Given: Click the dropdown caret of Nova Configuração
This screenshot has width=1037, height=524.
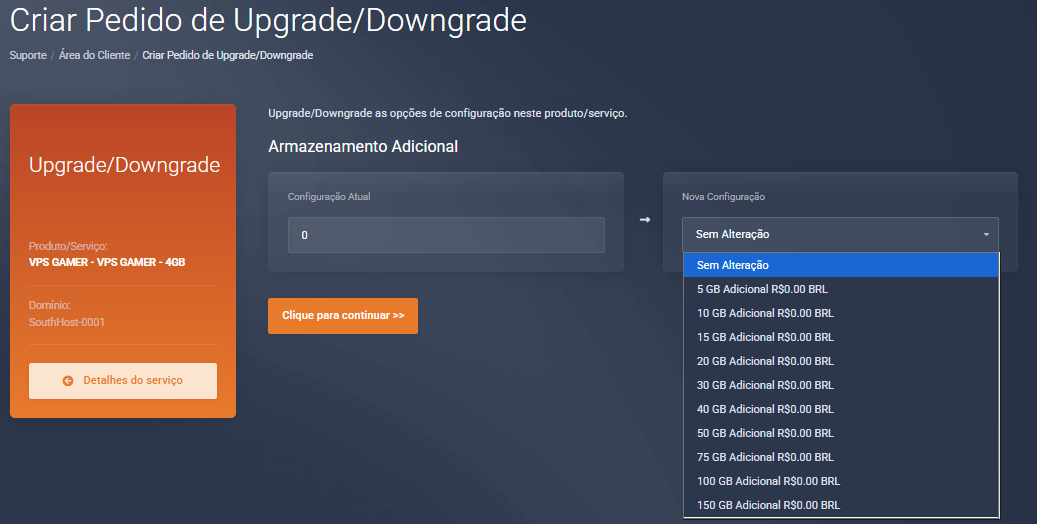Looking at the screenshot, I should point(985,235).
